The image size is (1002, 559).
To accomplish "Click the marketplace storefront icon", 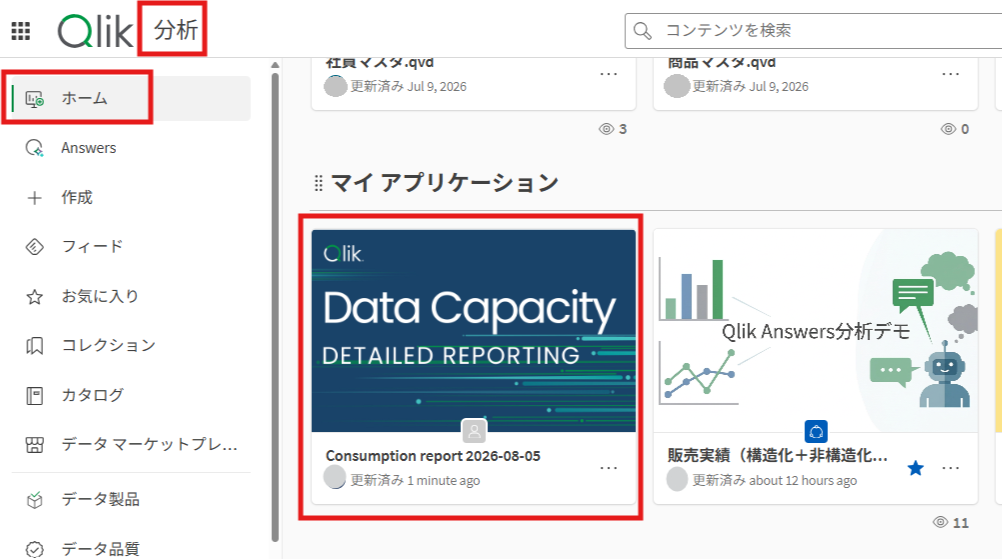I will click(35, 445).
